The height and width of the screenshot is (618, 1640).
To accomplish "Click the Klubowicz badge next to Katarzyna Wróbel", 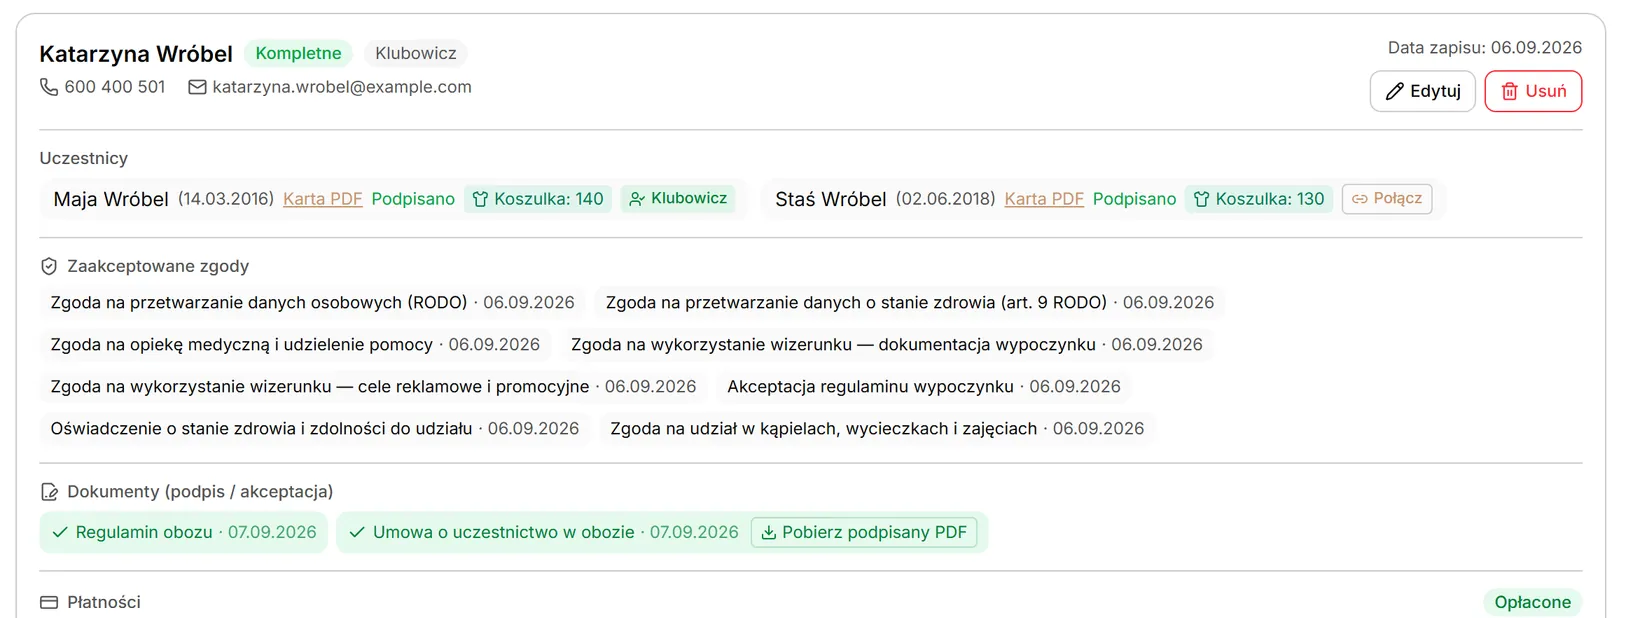I will point(416,53).
